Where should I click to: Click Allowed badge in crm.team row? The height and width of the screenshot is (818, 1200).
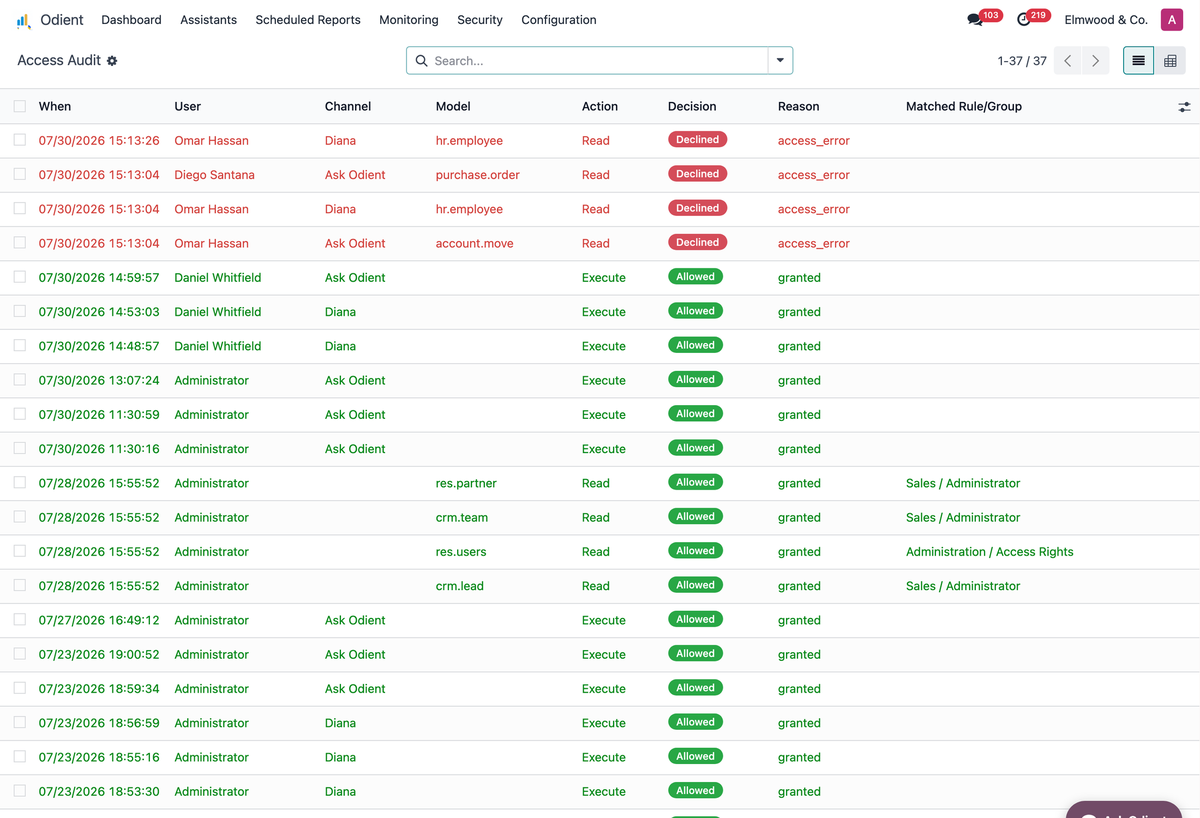pyautogui.click(x=695, y=516)
